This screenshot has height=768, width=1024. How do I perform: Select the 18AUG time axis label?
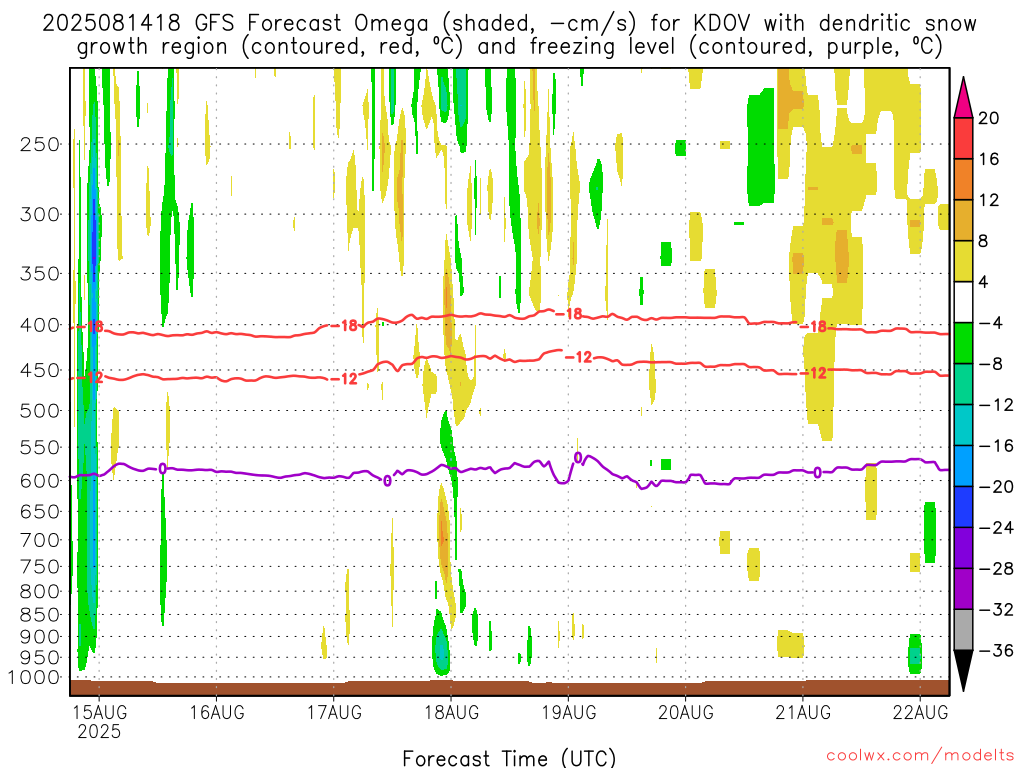[451, 712]
